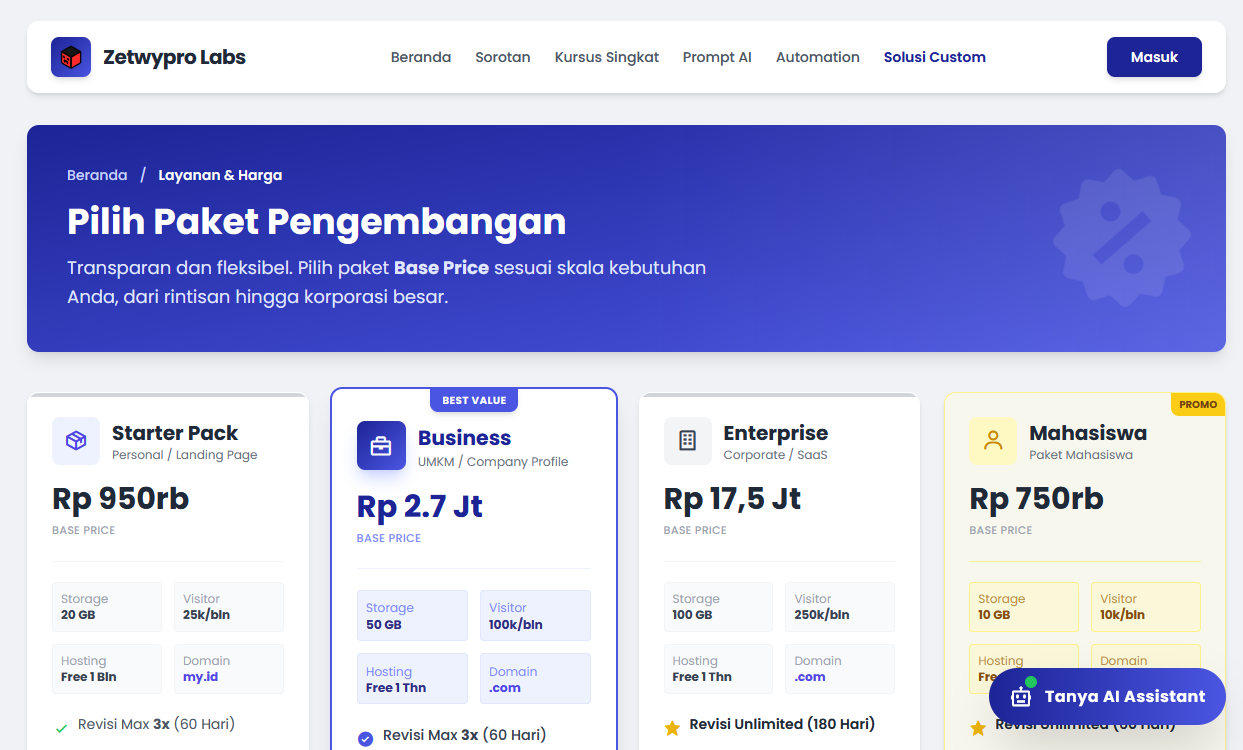
Task: Click the Business Domain .com tile
Action: coord(535,679)
